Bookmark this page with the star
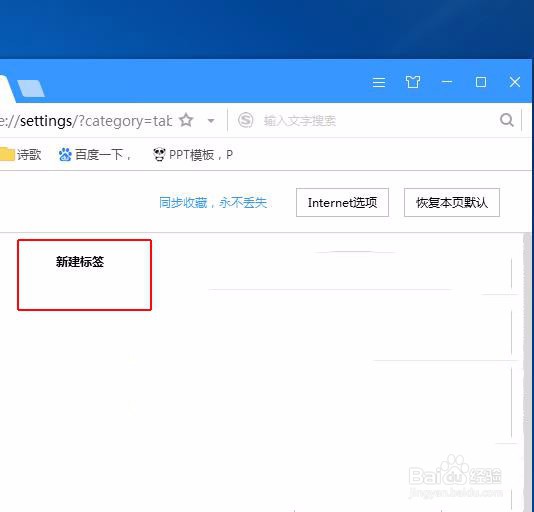This screenshot has height=512, width=534. [186, 120]
